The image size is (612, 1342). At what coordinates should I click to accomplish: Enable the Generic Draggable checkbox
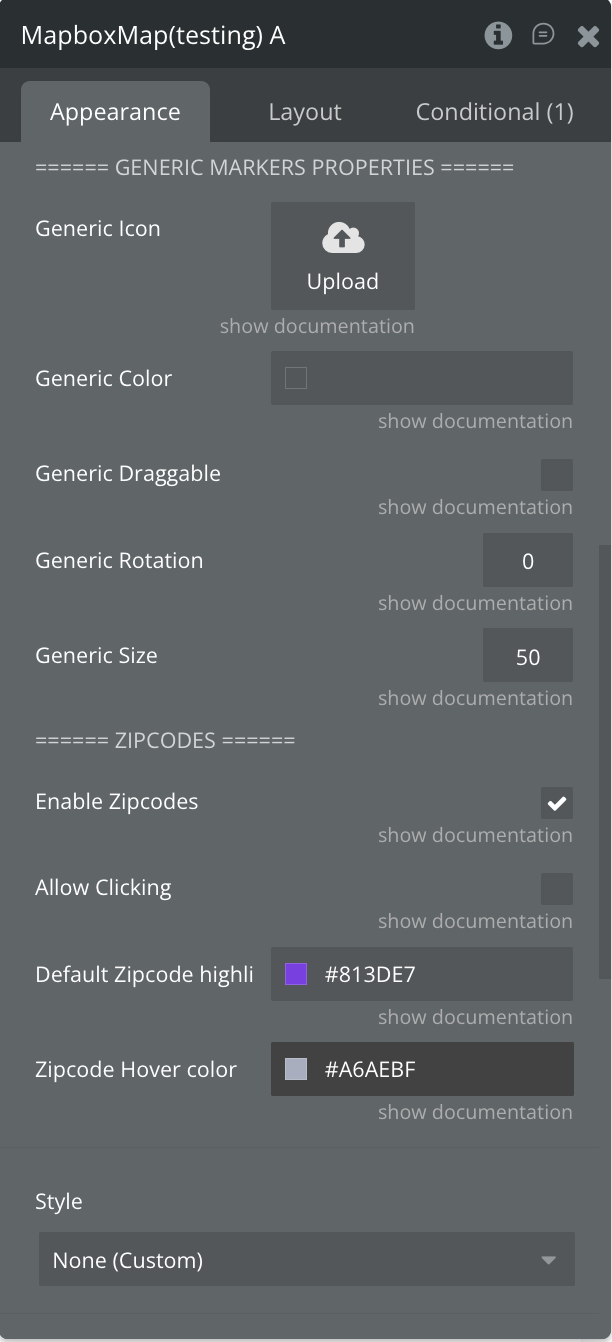coord(557,475)
